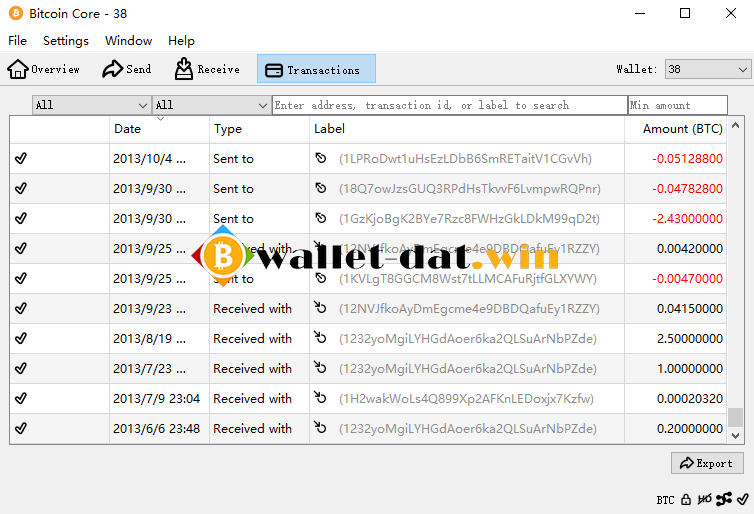Click the HD wallet disabled icon
Screen dimensions: 754x514
click(x=704, y=499)
